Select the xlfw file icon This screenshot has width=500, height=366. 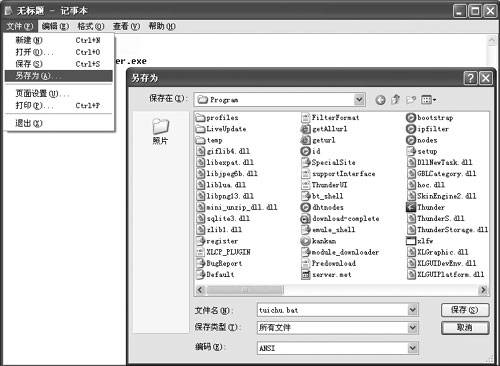411,241
